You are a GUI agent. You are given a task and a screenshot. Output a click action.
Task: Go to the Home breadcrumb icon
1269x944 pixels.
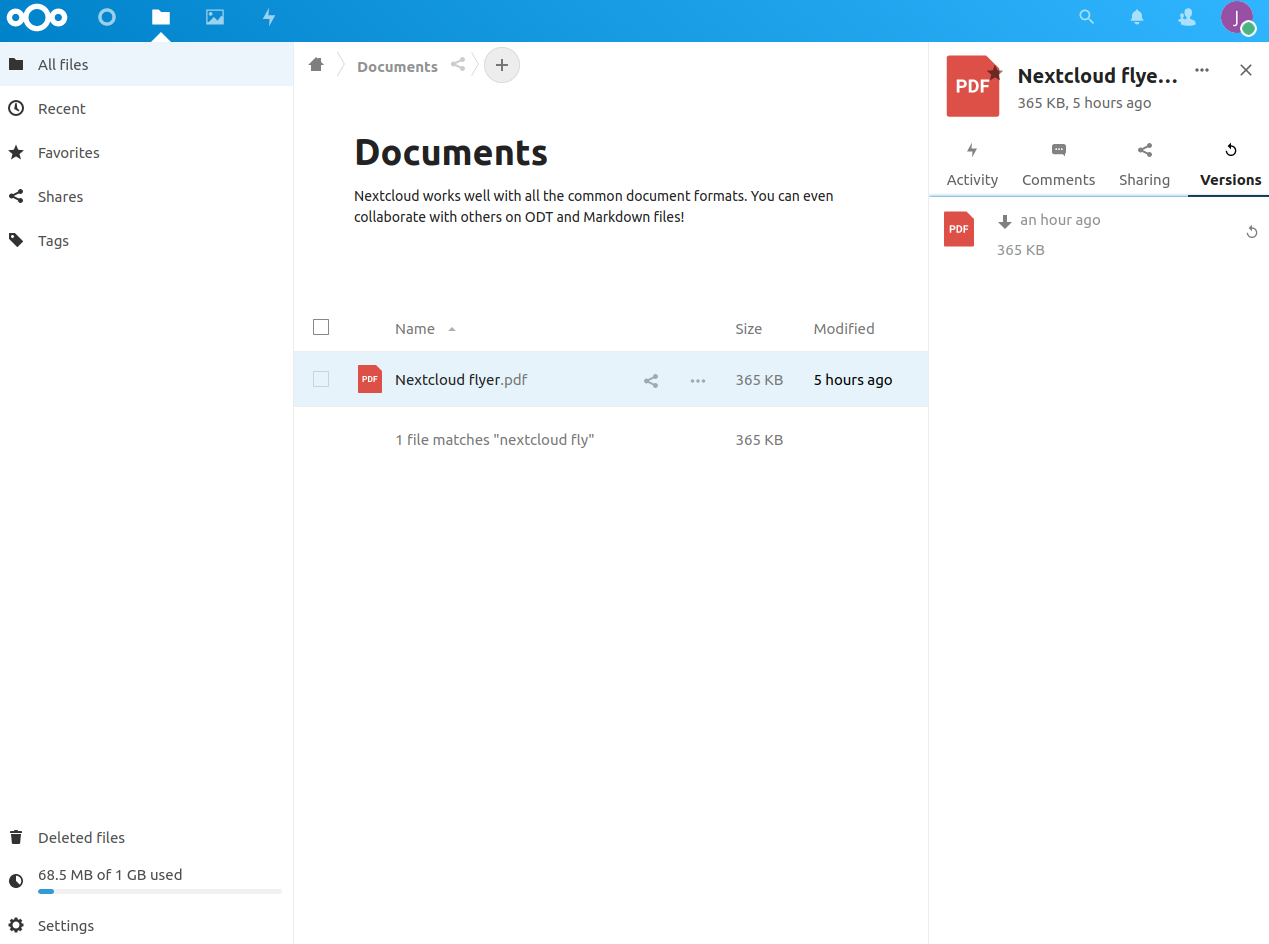[x=316, y=65]
